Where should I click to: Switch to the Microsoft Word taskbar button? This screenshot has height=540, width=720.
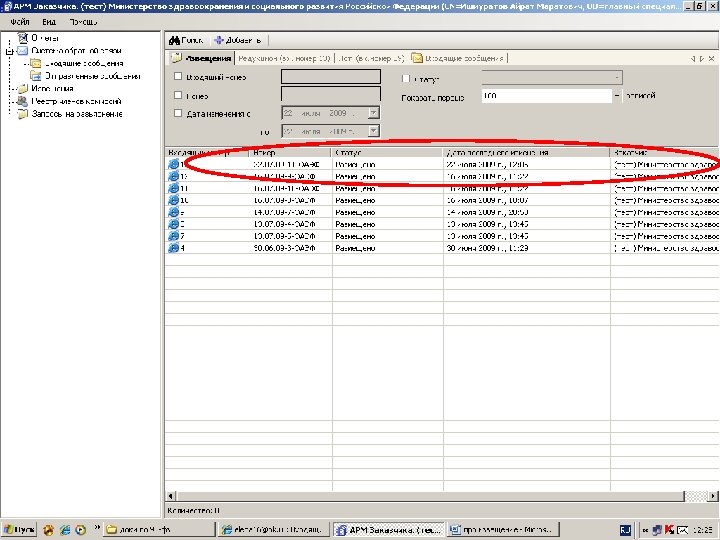click(x=503, y=530)
